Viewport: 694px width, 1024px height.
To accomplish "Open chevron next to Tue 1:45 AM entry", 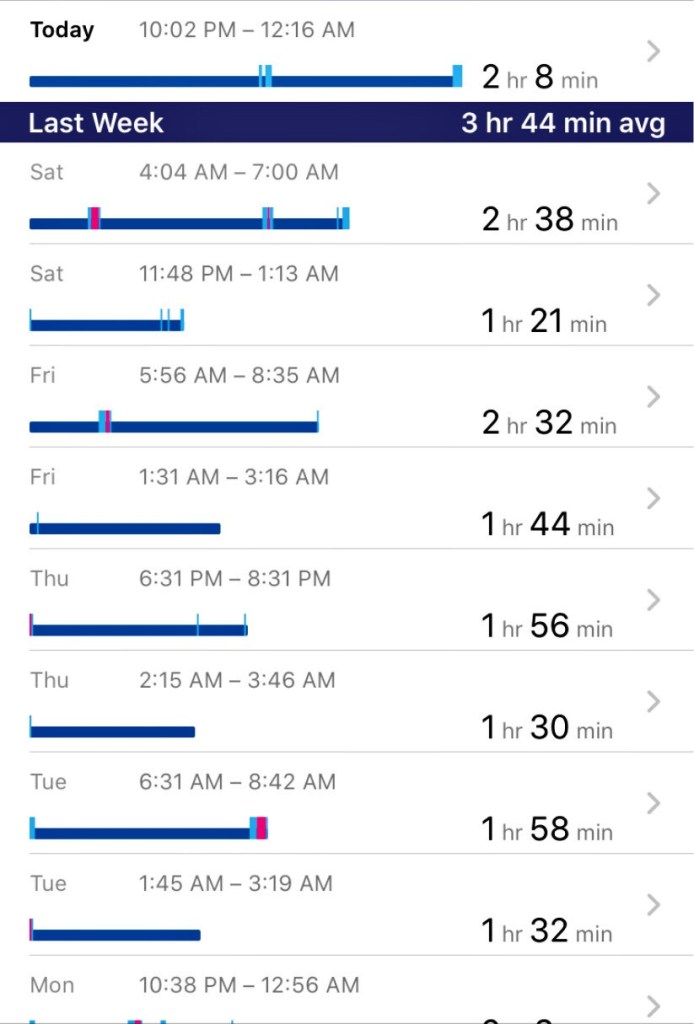I will click(x=653, y=905).
